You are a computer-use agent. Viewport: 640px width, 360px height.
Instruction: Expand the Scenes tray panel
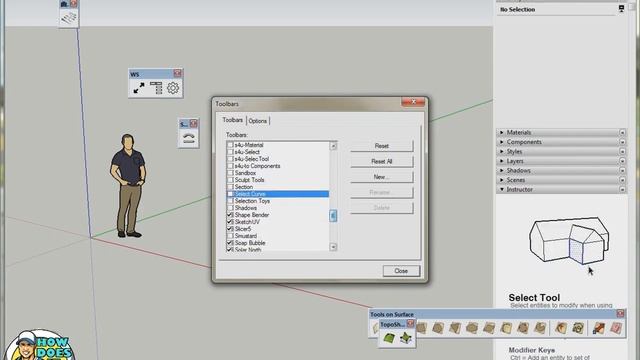[x=502, y=180]
